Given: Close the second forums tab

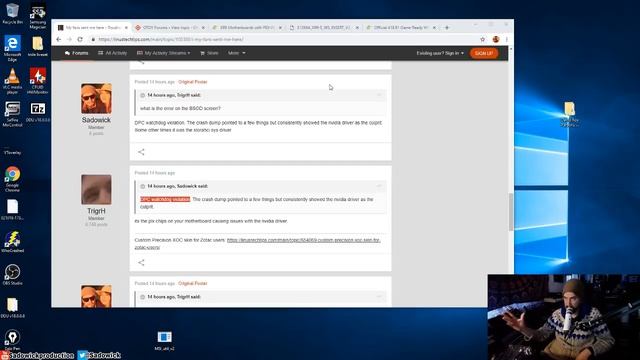Looking at the screenshot, I should (203, 27).
